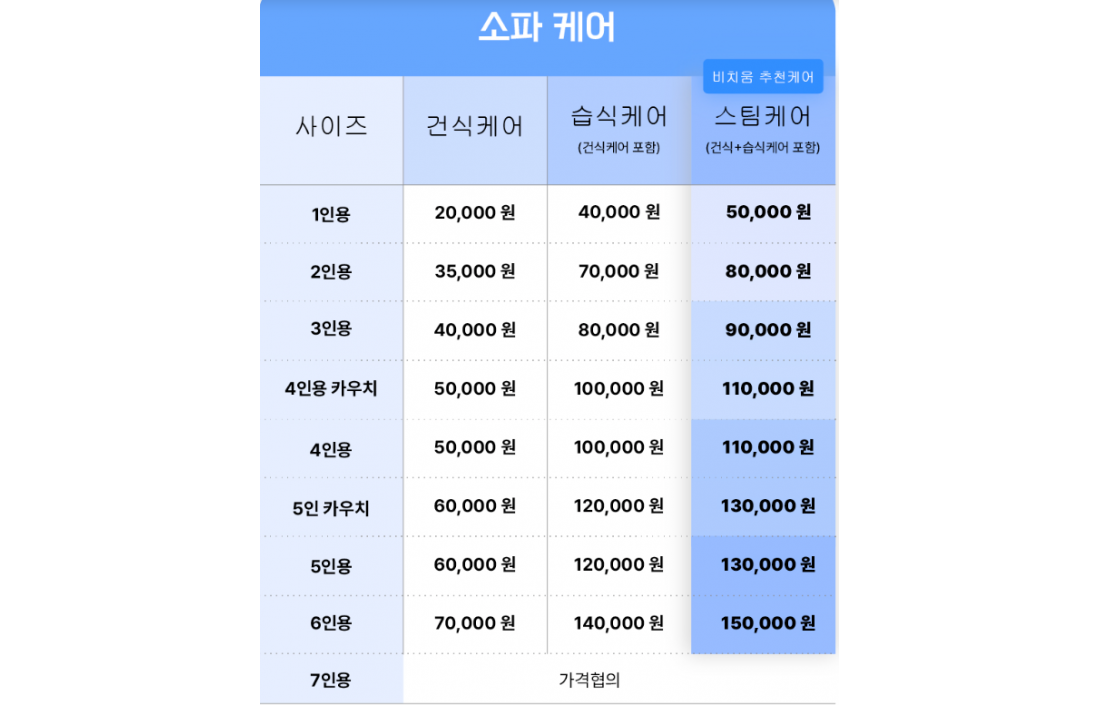Select the 150,000 원 스팀케어 price
The width and height of the screenshot is (1100, 705).
click(x=767, y=624)
